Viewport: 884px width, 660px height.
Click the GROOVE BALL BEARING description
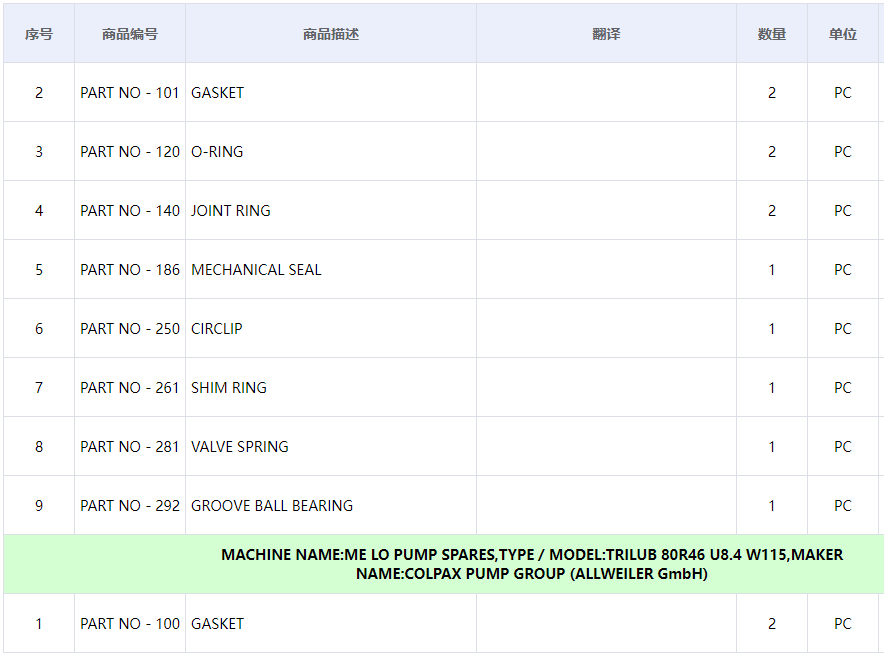(272, 506)
